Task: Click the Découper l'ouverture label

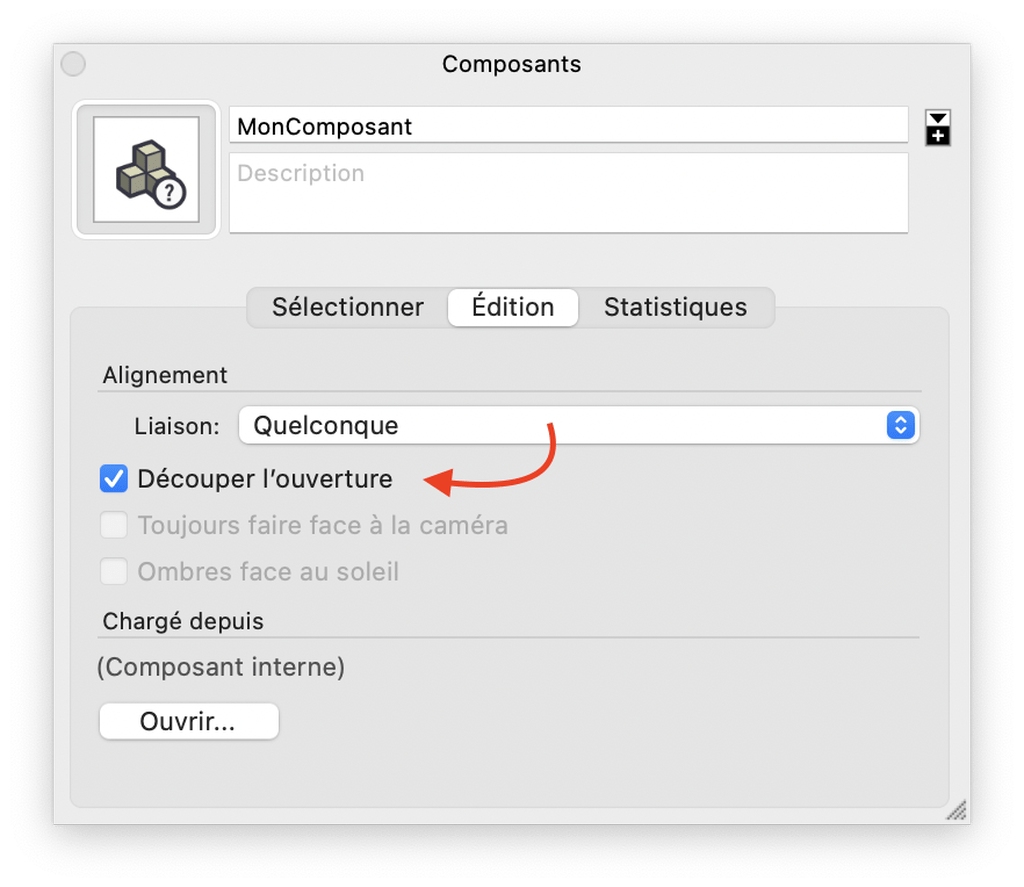Action: point(264,479)
